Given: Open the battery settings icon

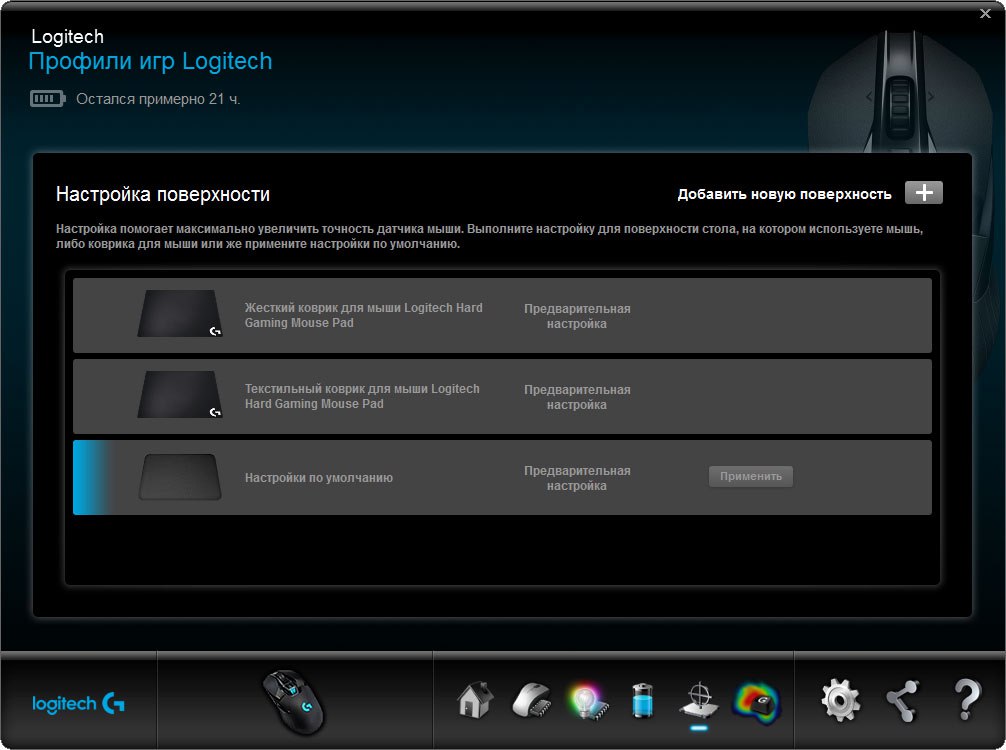Looking at the screenshot, I should click(x=642, y=700).
